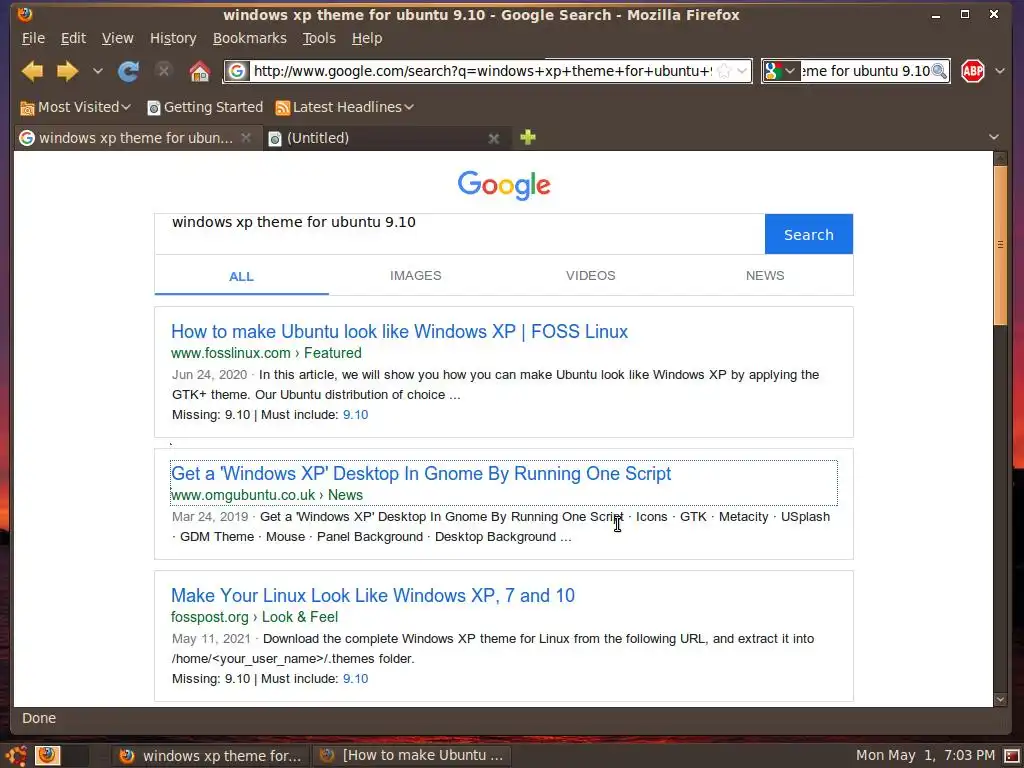Open the Tools menu

click(319, 39)
